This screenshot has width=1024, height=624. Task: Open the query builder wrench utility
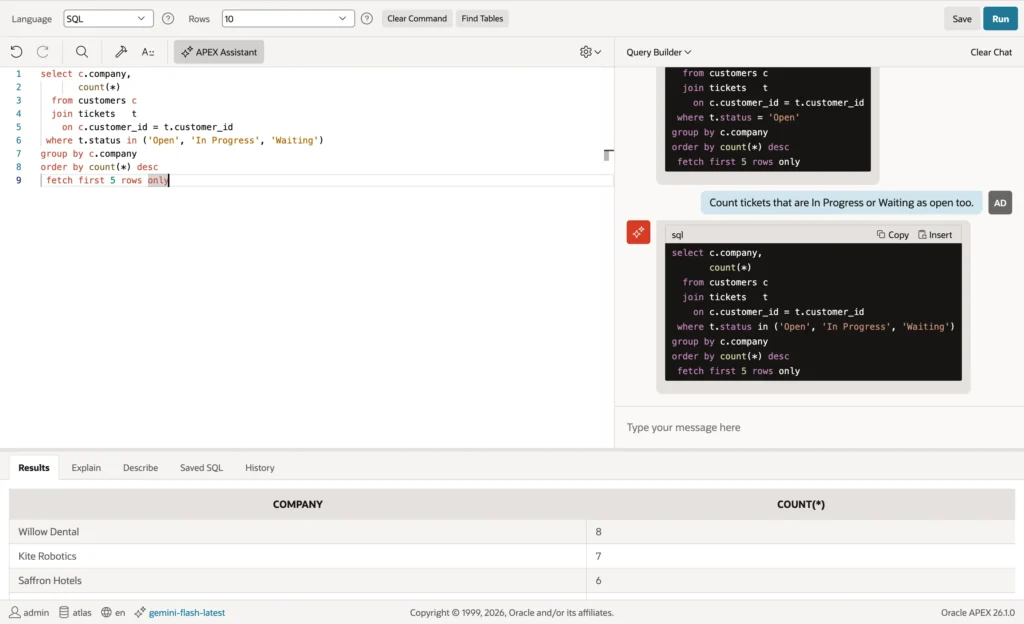pos(121,52)
